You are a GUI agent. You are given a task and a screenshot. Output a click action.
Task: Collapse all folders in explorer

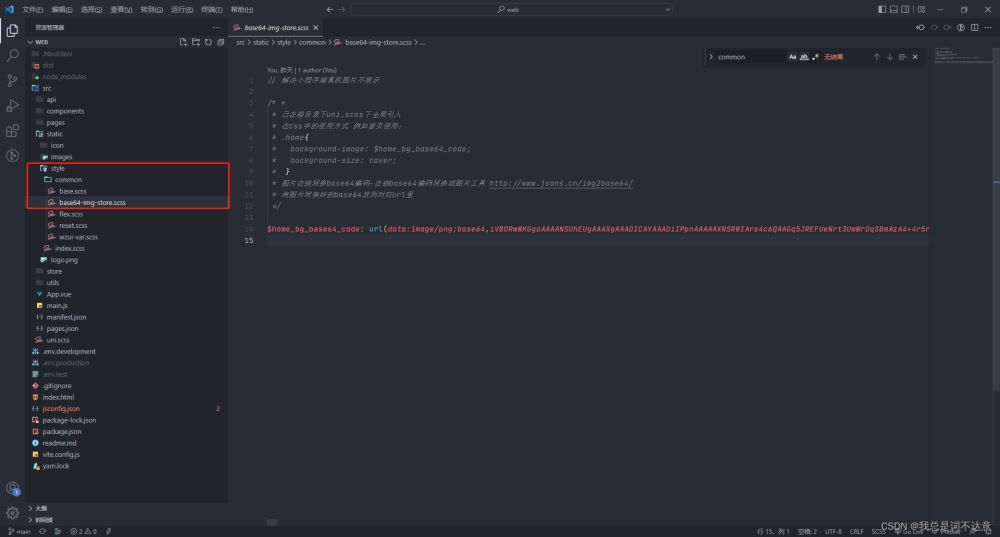(220, 42)
